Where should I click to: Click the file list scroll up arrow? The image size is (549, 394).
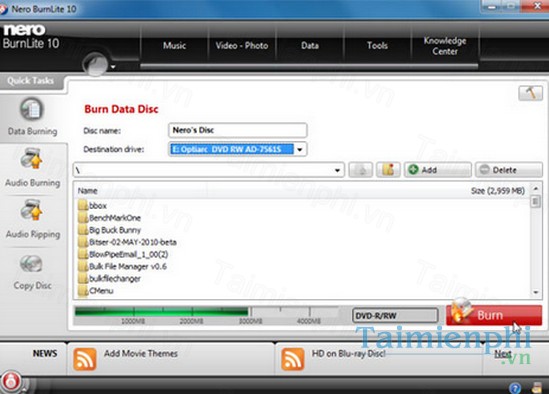535,188
